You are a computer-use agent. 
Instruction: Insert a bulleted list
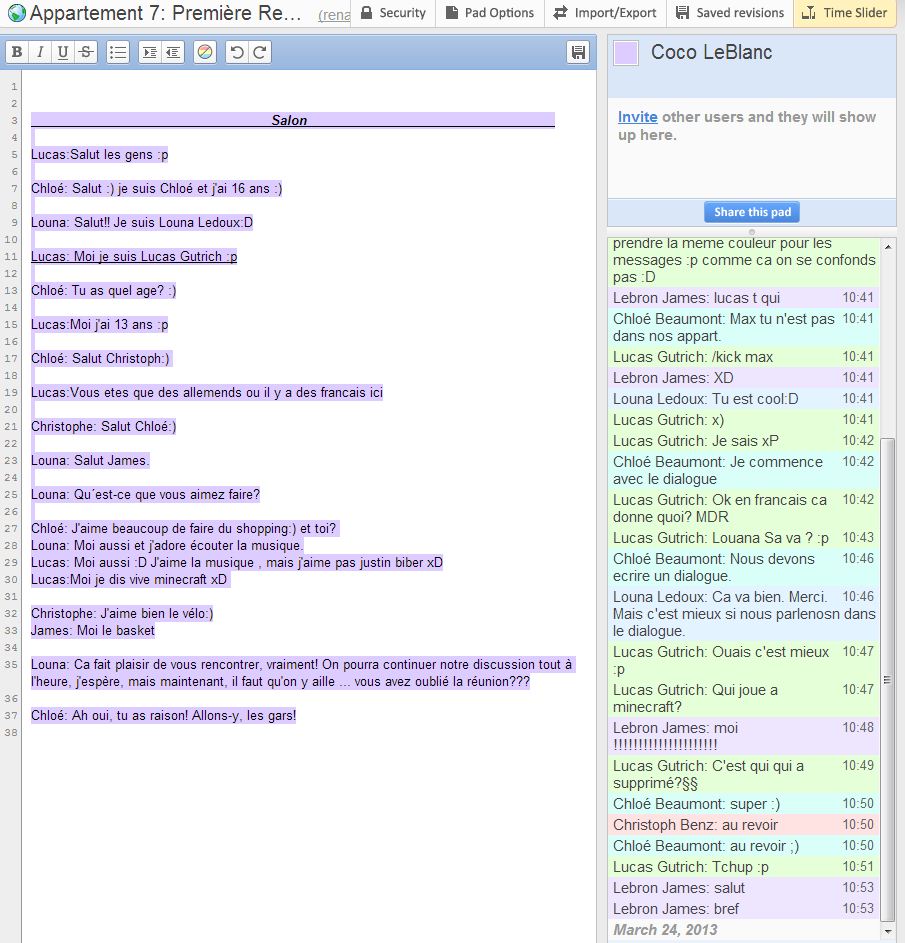[x=117, y=53]
